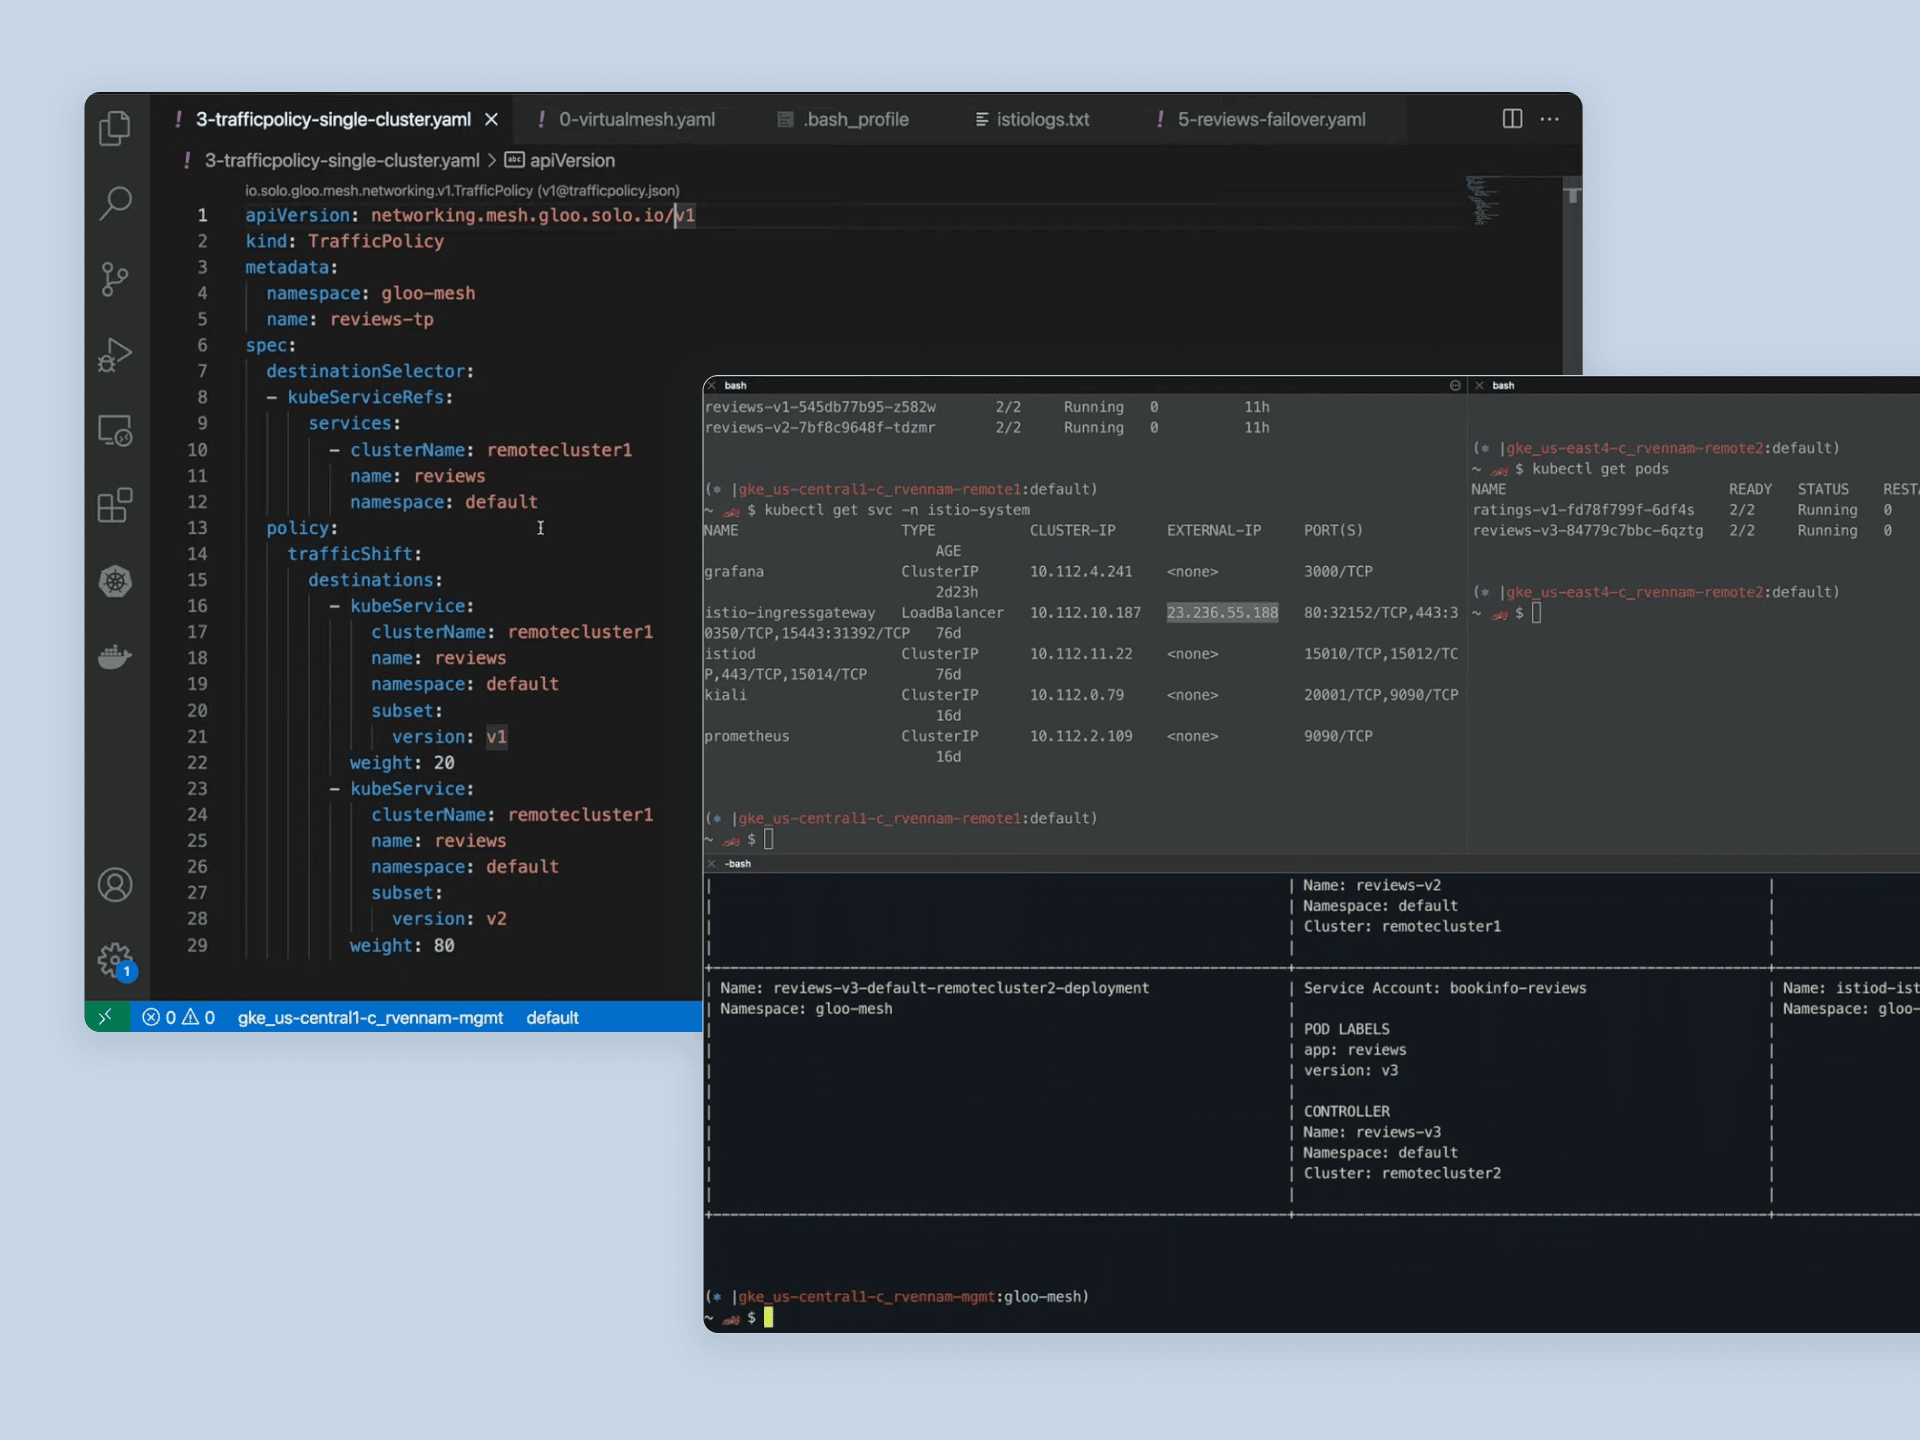The image size is (1920, 1440).
Task: Click the circular icon at left terminal pane's right edge
Action: (1455, 385)
